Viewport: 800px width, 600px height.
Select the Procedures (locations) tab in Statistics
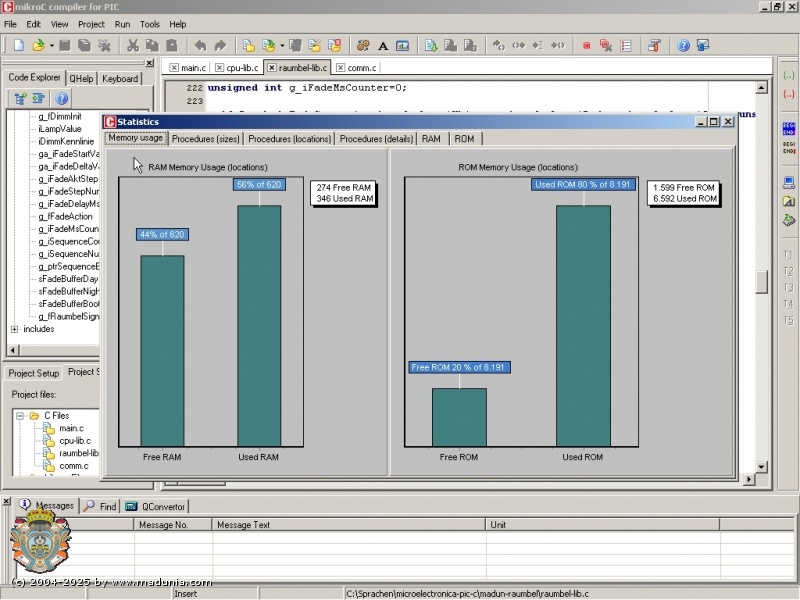(290, 139)
